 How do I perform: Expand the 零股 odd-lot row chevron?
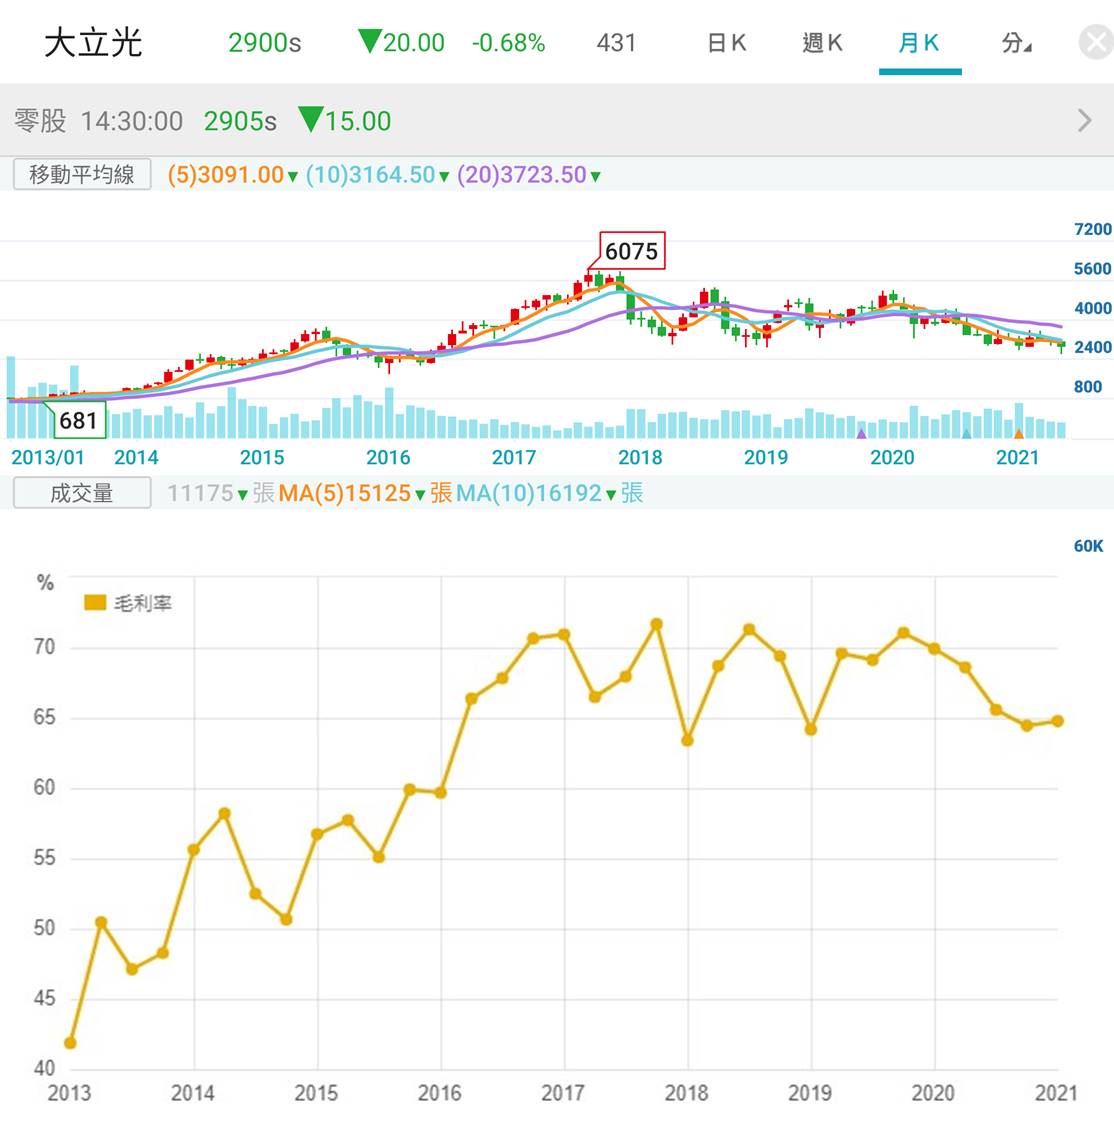click(1085, 120)
